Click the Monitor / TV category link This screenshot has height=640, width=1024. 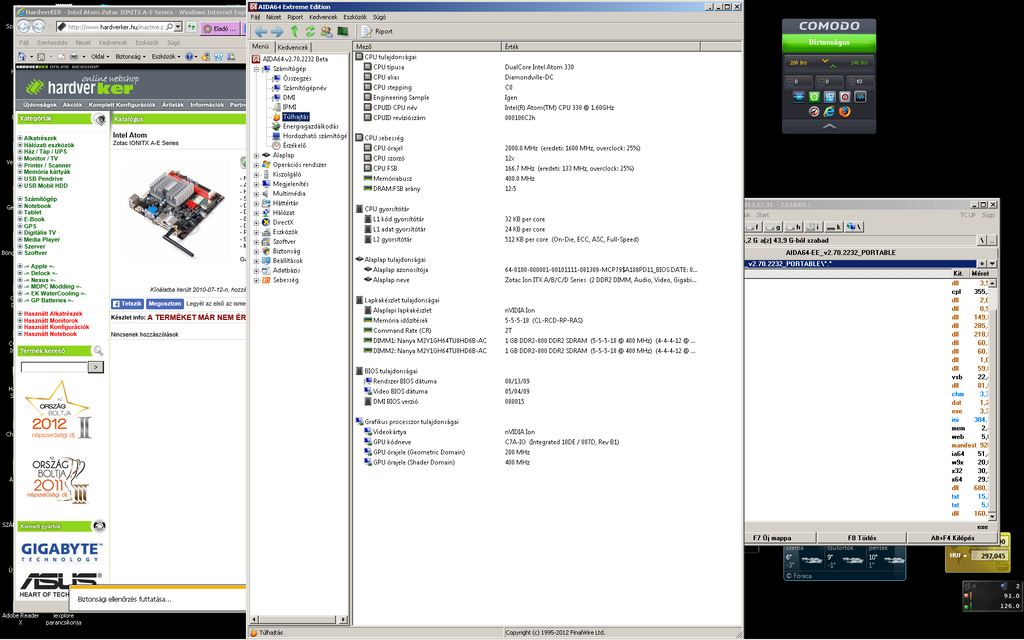coord(40,159)
